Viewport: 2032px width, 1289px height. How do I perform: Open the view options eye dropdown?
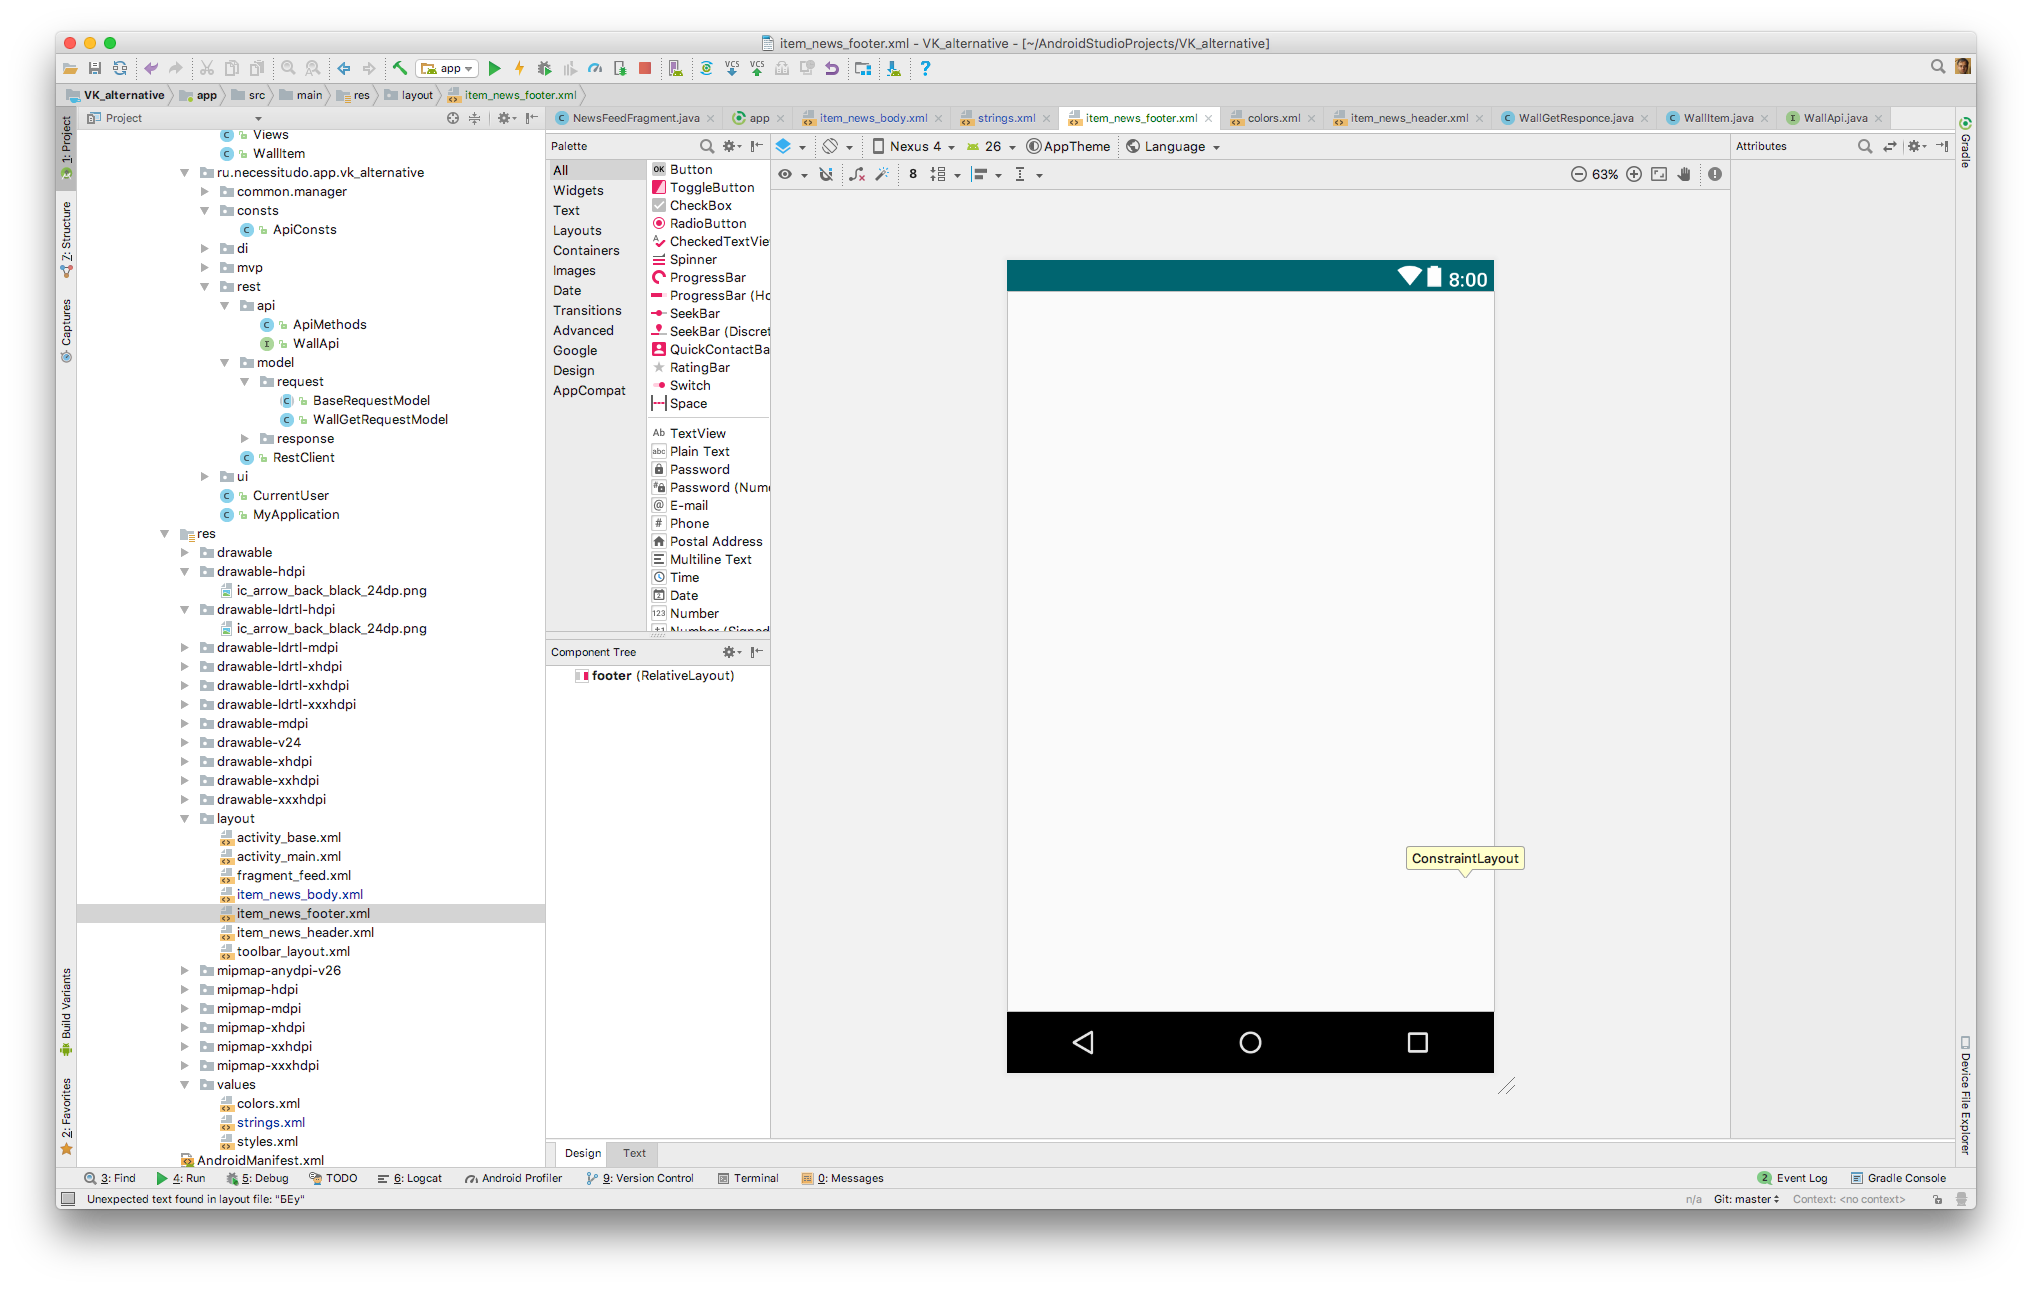coord(792,174)
